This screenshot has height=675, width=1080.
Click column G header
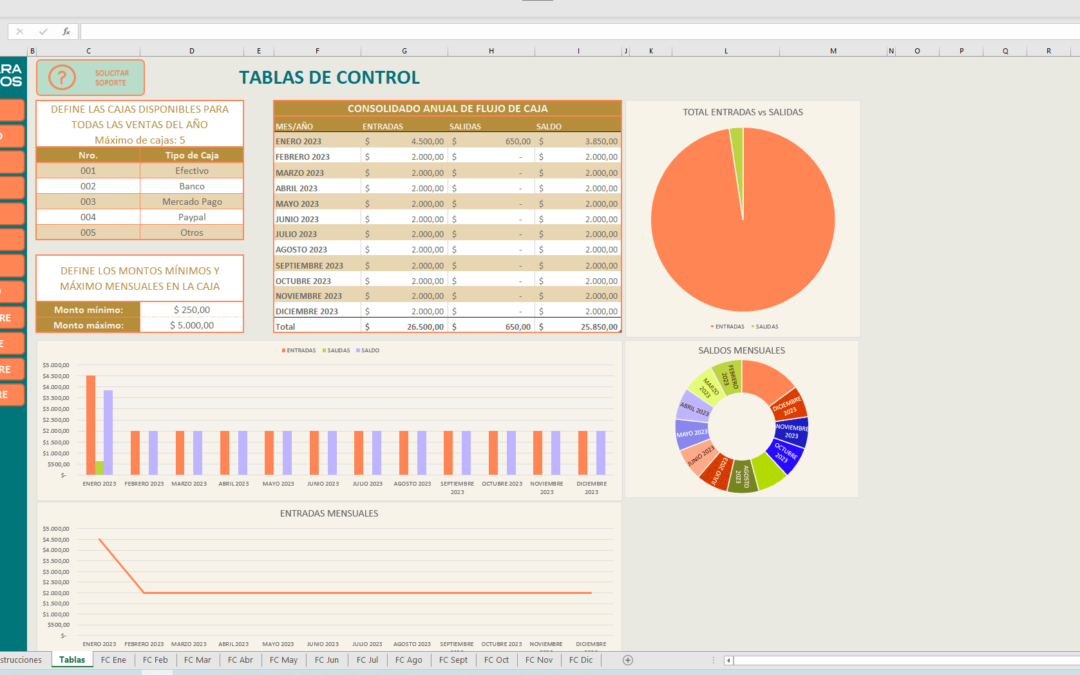tap(404, 50)
